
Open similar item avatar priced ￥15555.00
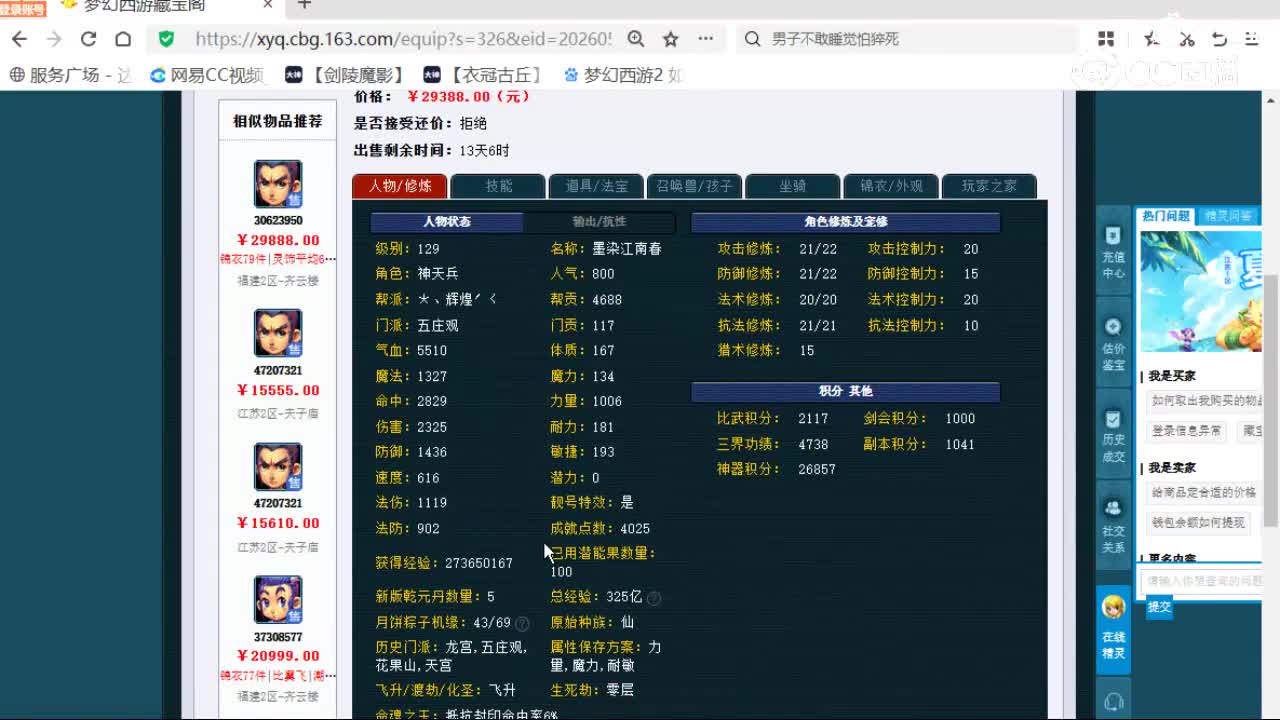pos(278,333)
